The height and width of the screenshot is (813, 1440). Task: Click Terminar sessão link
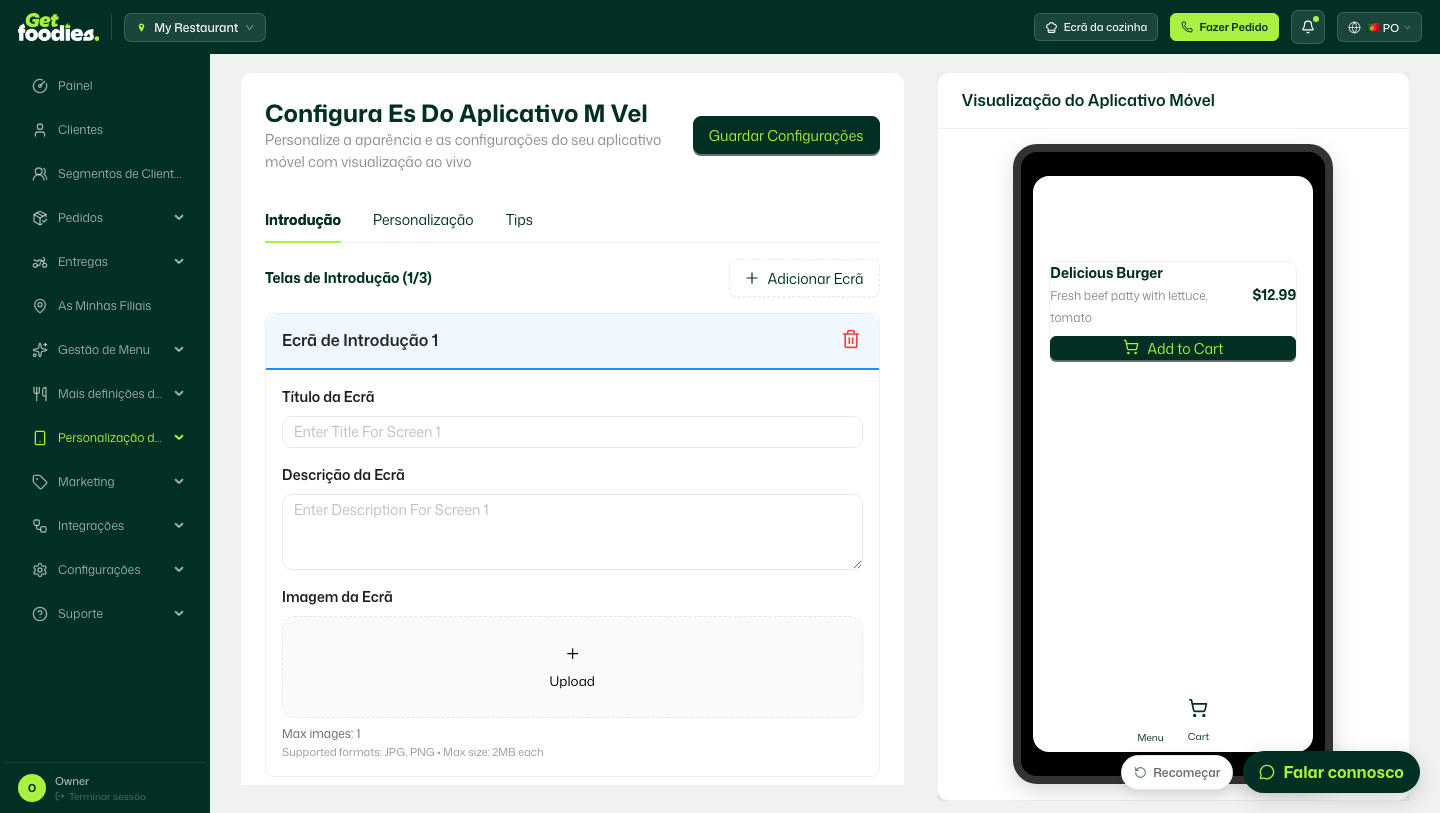pyautogui.click(x=100, y=797)
